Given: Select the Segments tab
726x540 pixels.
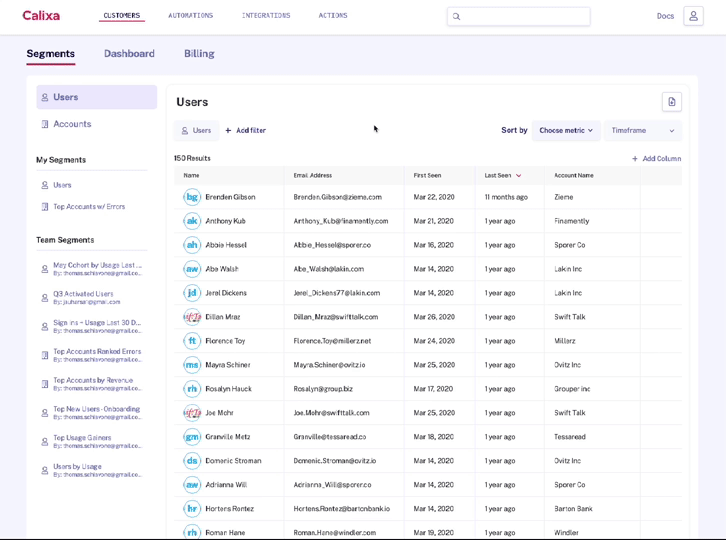Looking at the screenshot, I should [50, 54].
